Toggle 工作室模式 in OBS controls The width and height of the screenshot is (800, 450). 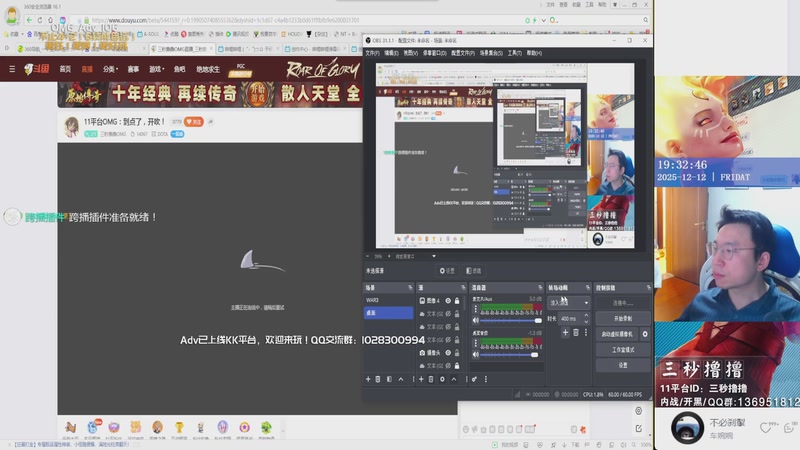[x=623, y=349]
